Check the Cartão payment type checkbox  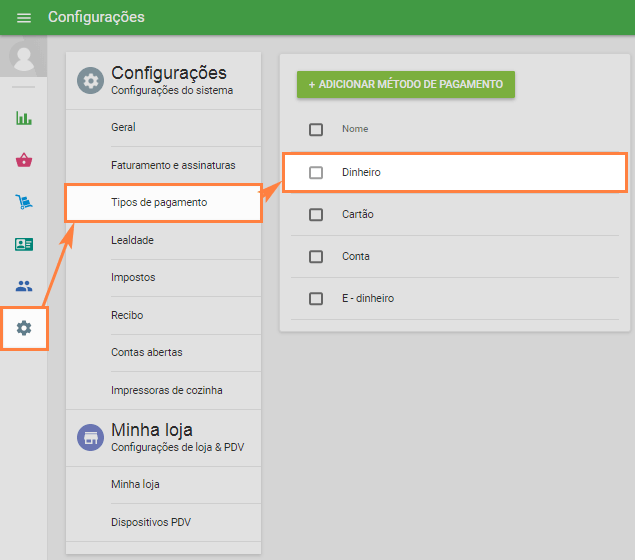tap(316, 215)
